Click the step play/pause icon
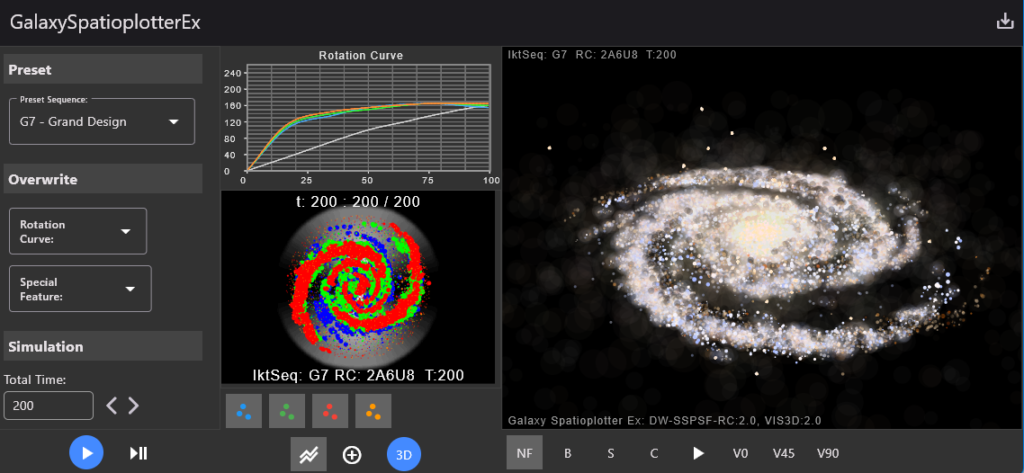This screenshot has width=1024, height=473. click(x=139, y=453)
